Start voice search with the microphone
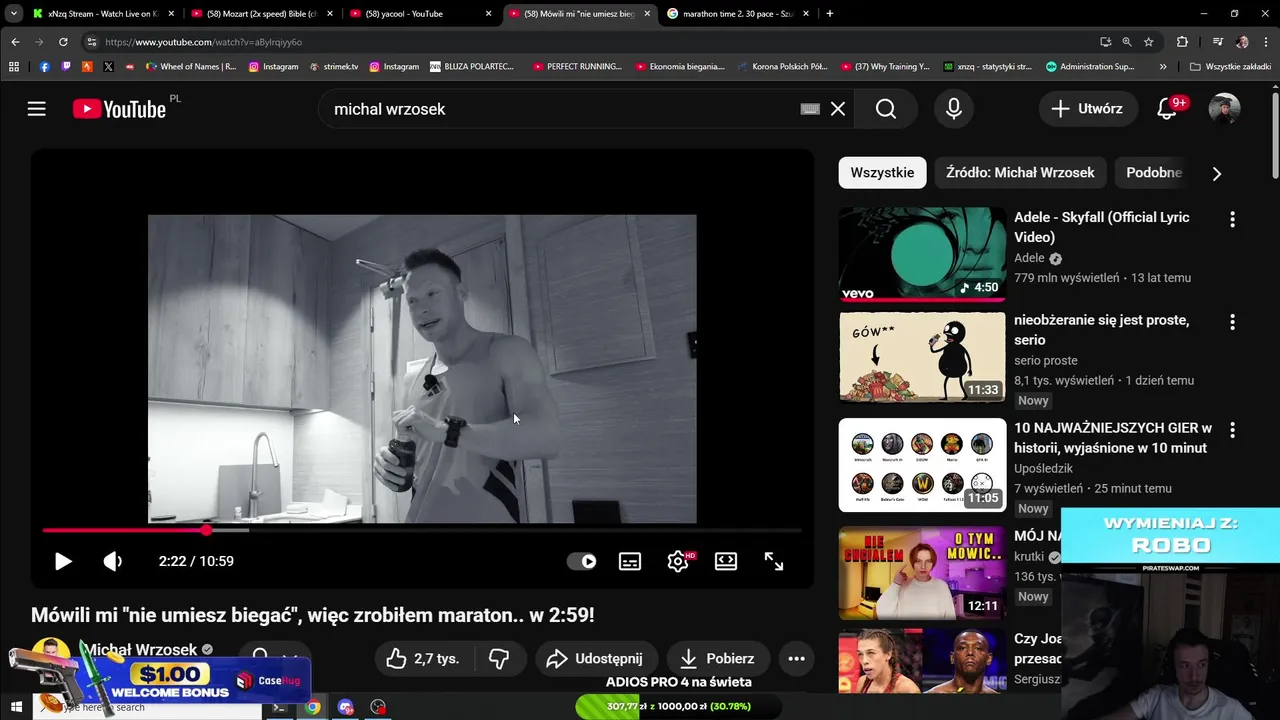The image size is (1280, 720). pyautogui.click(x=954, y=109)
